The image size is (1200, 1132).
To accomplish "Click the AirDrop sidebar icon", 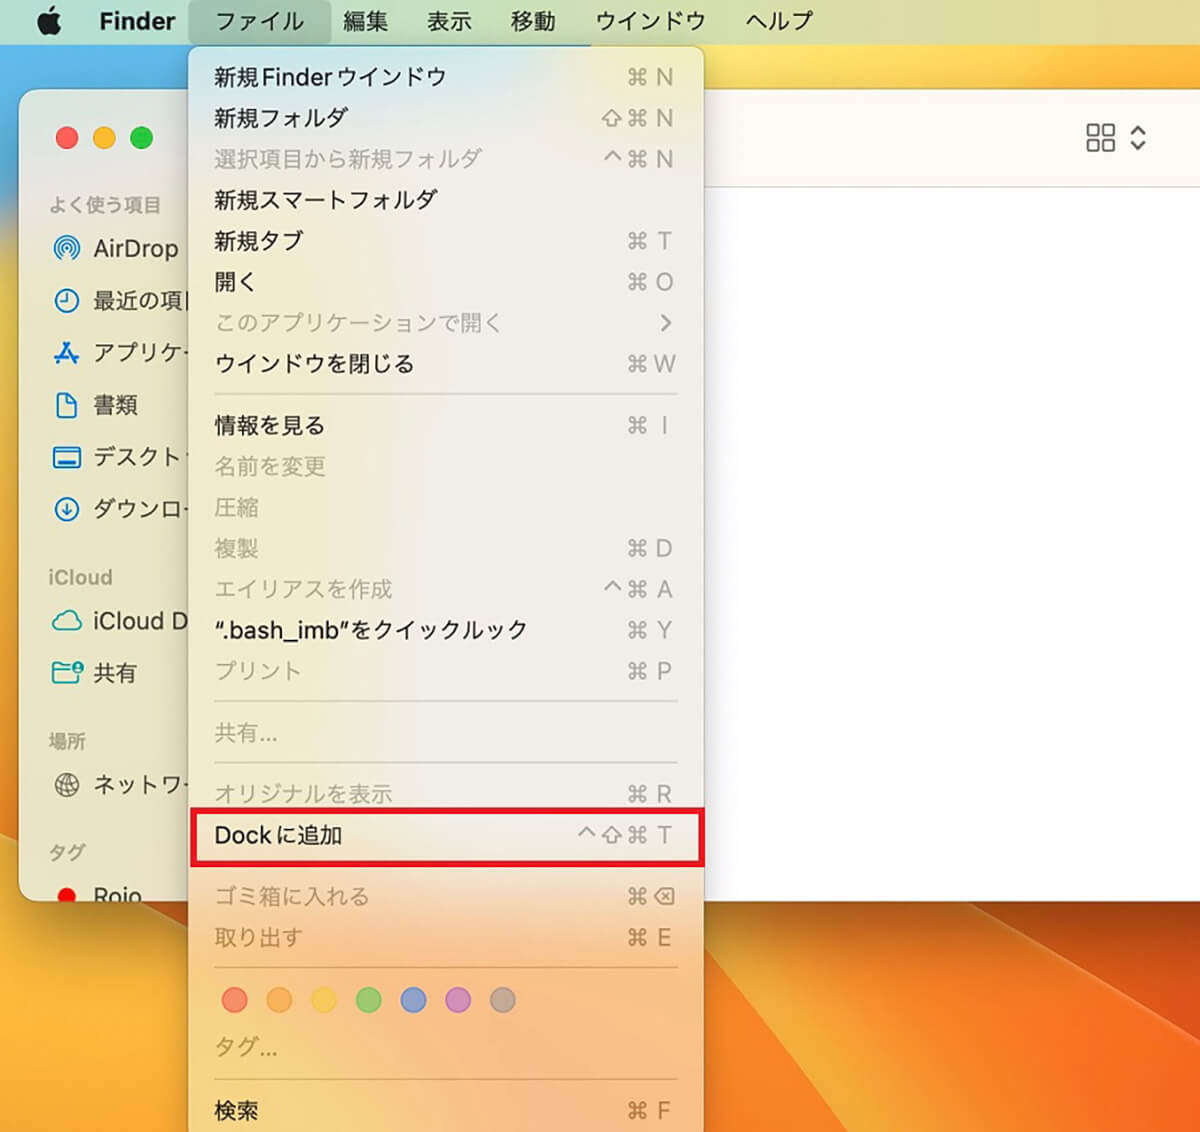I will click(67, 248).
